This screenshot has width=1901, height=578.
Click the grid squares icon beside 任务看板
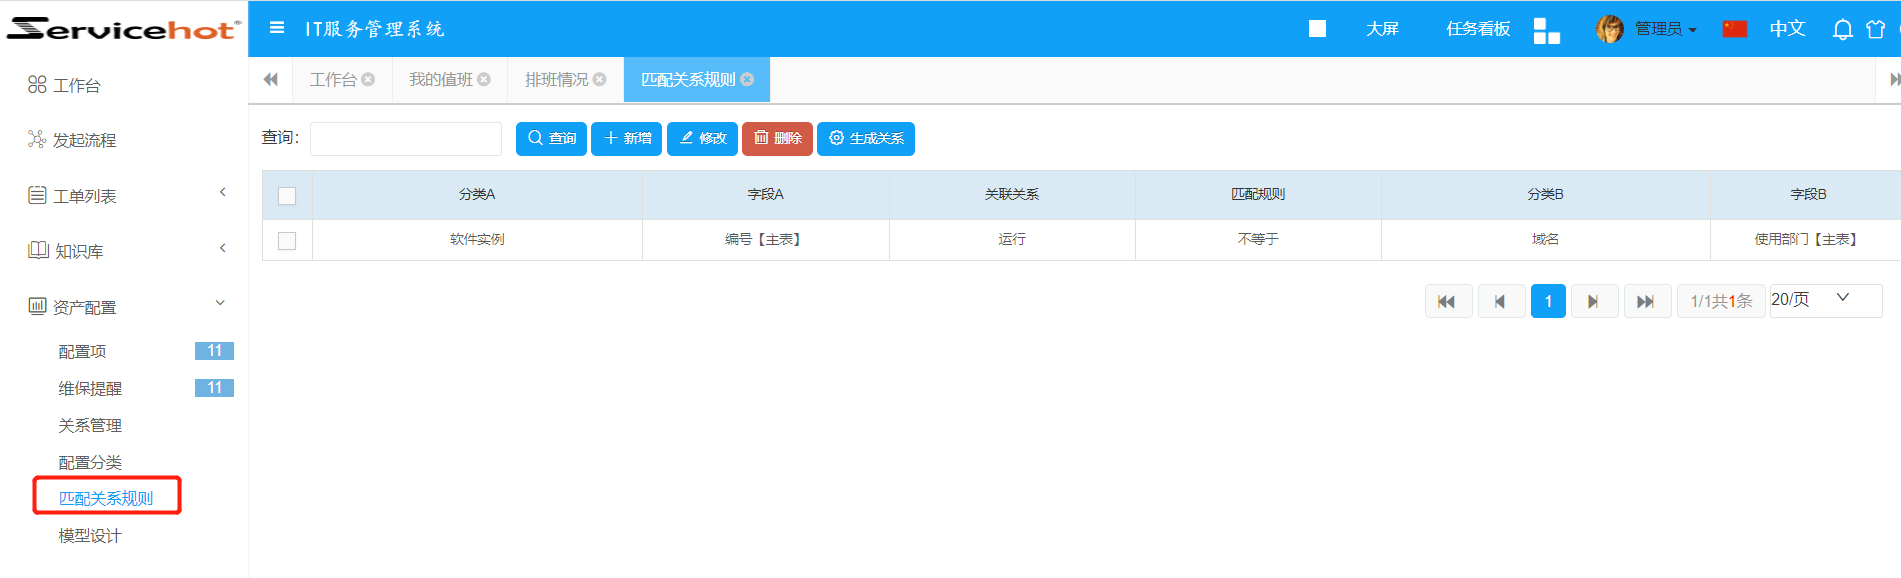click(x=1546, y=30)
